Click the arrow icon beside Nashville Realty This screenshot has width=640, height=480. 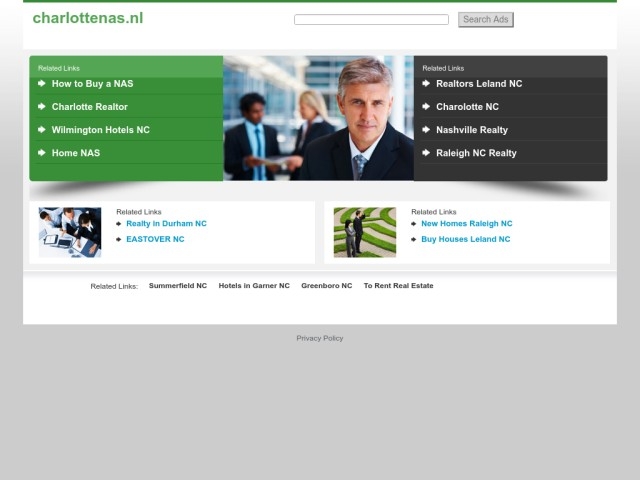[x=426, y=130]
